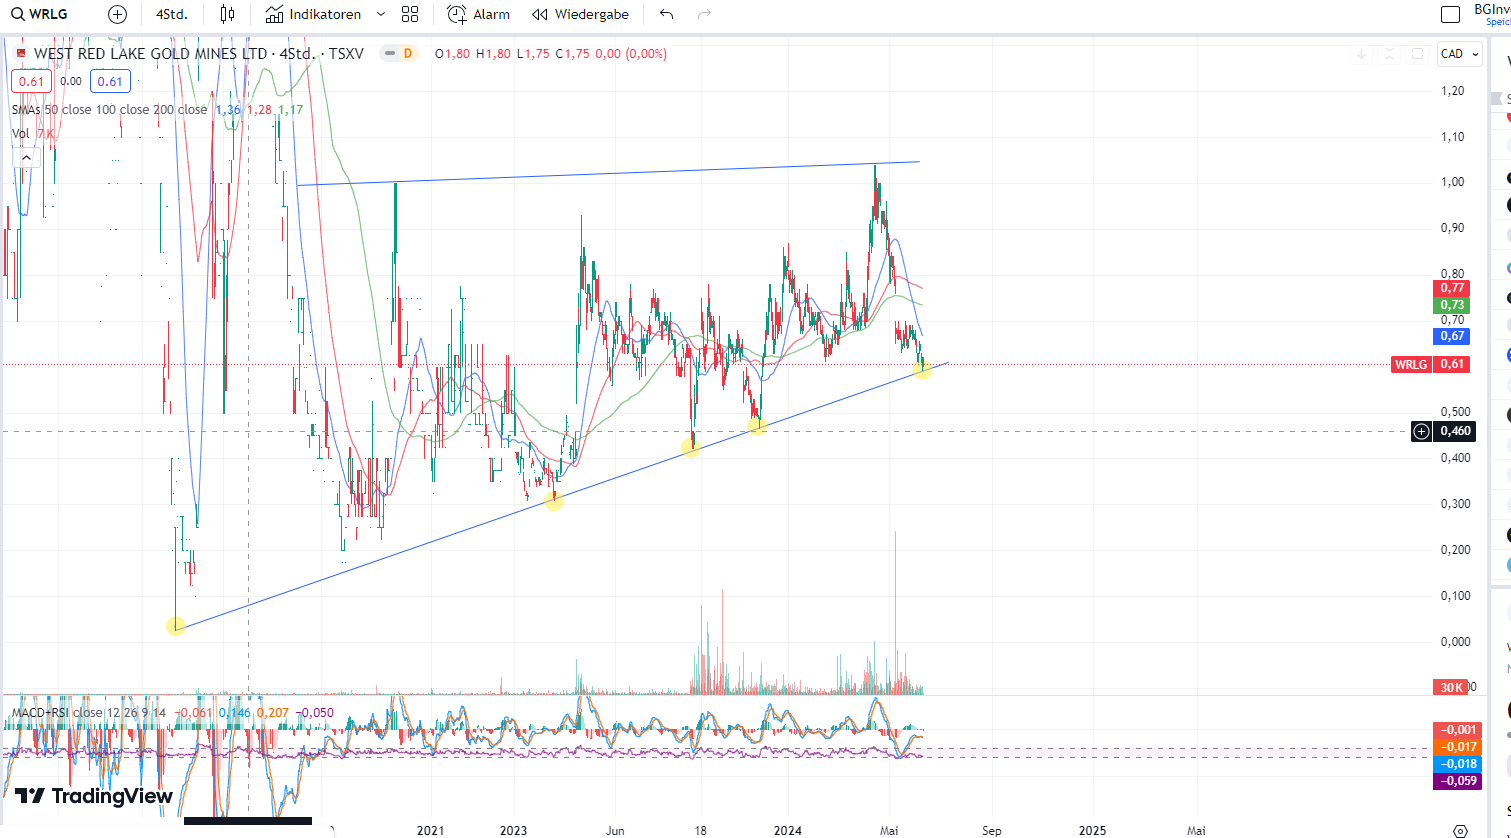The width and height of the screenshot is (1511, 838).
Task: Select the SMAs 50 100 200 indicator legend
Action: [110, 109]
